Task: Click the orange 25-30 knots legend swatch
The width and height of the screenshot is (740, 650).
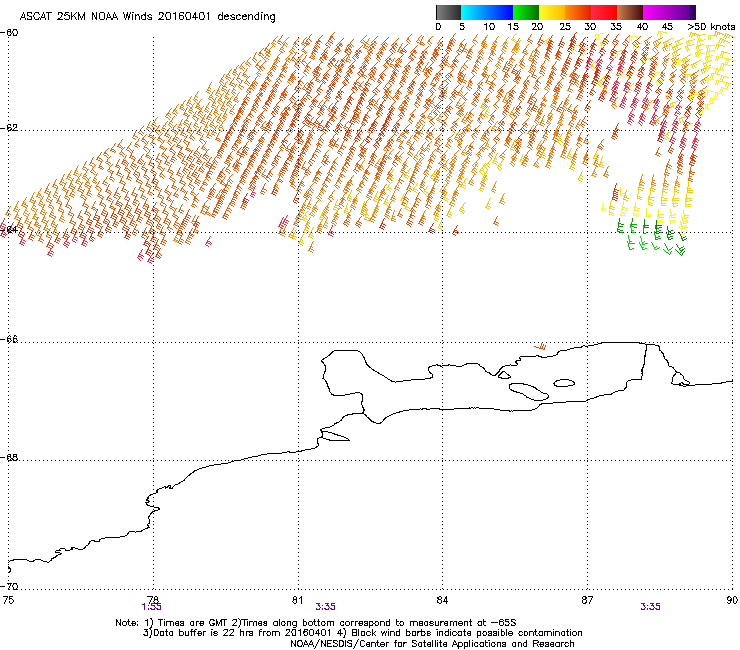Action: 578,12
